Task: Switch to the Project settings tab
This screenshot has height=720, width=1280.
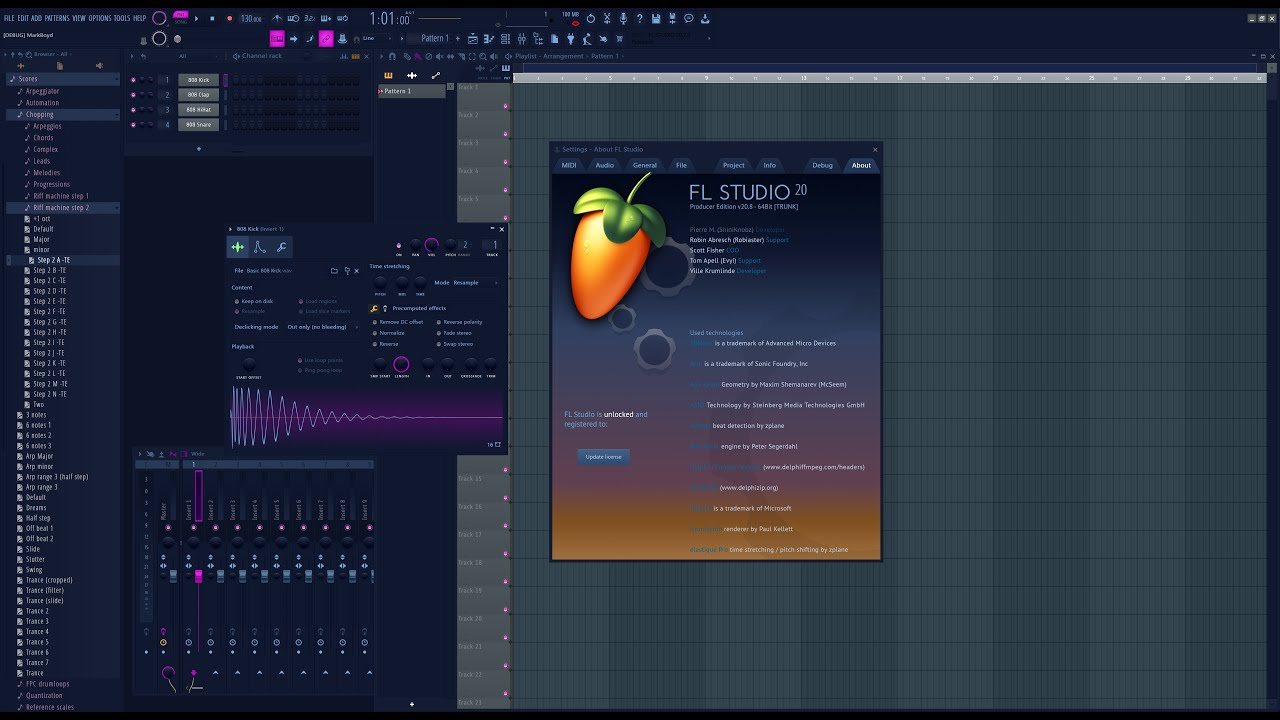Action: click(x=734, y=165)
